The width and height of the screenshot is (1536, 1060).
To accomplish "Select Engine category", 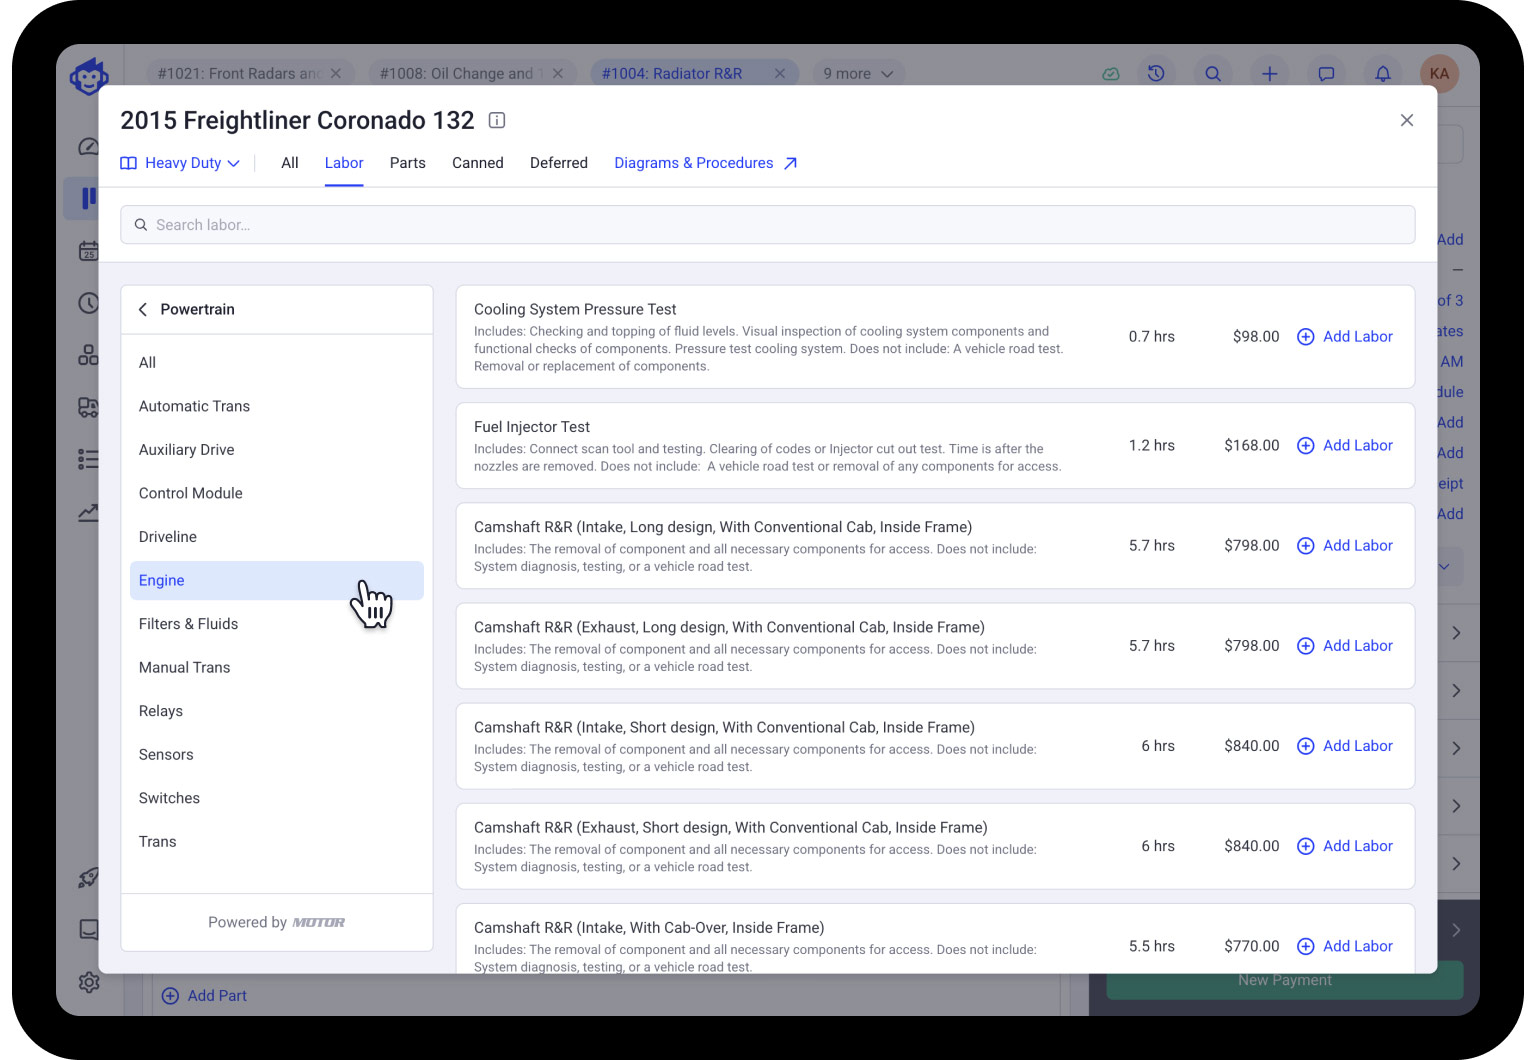I will click(x=277, y=581).
